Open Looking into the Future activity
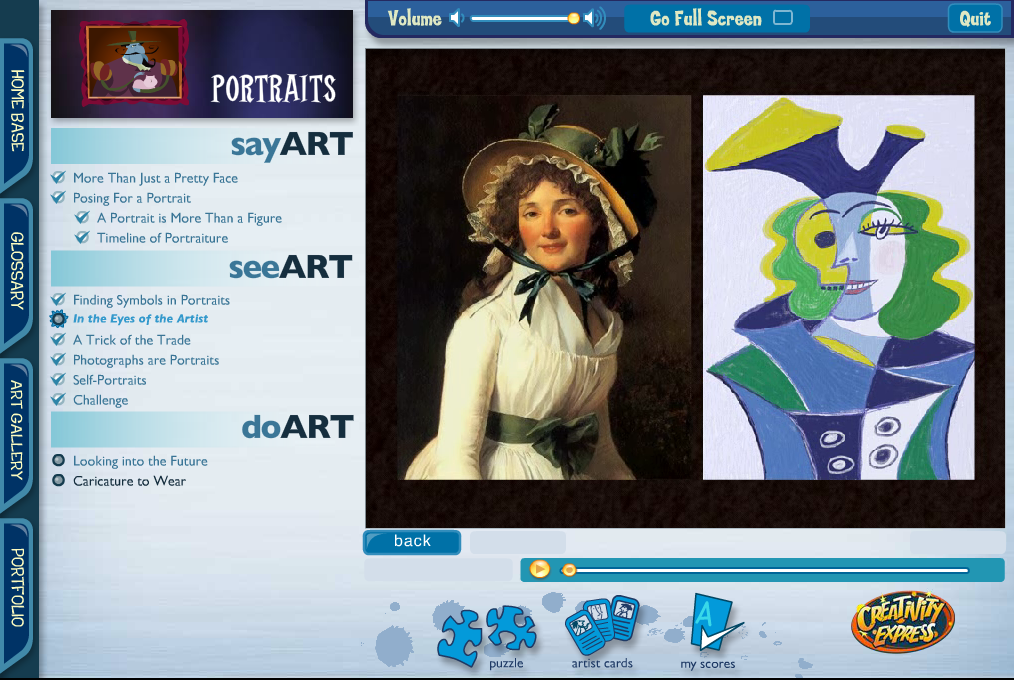The image size is (1014, 680). pos(140,461)
